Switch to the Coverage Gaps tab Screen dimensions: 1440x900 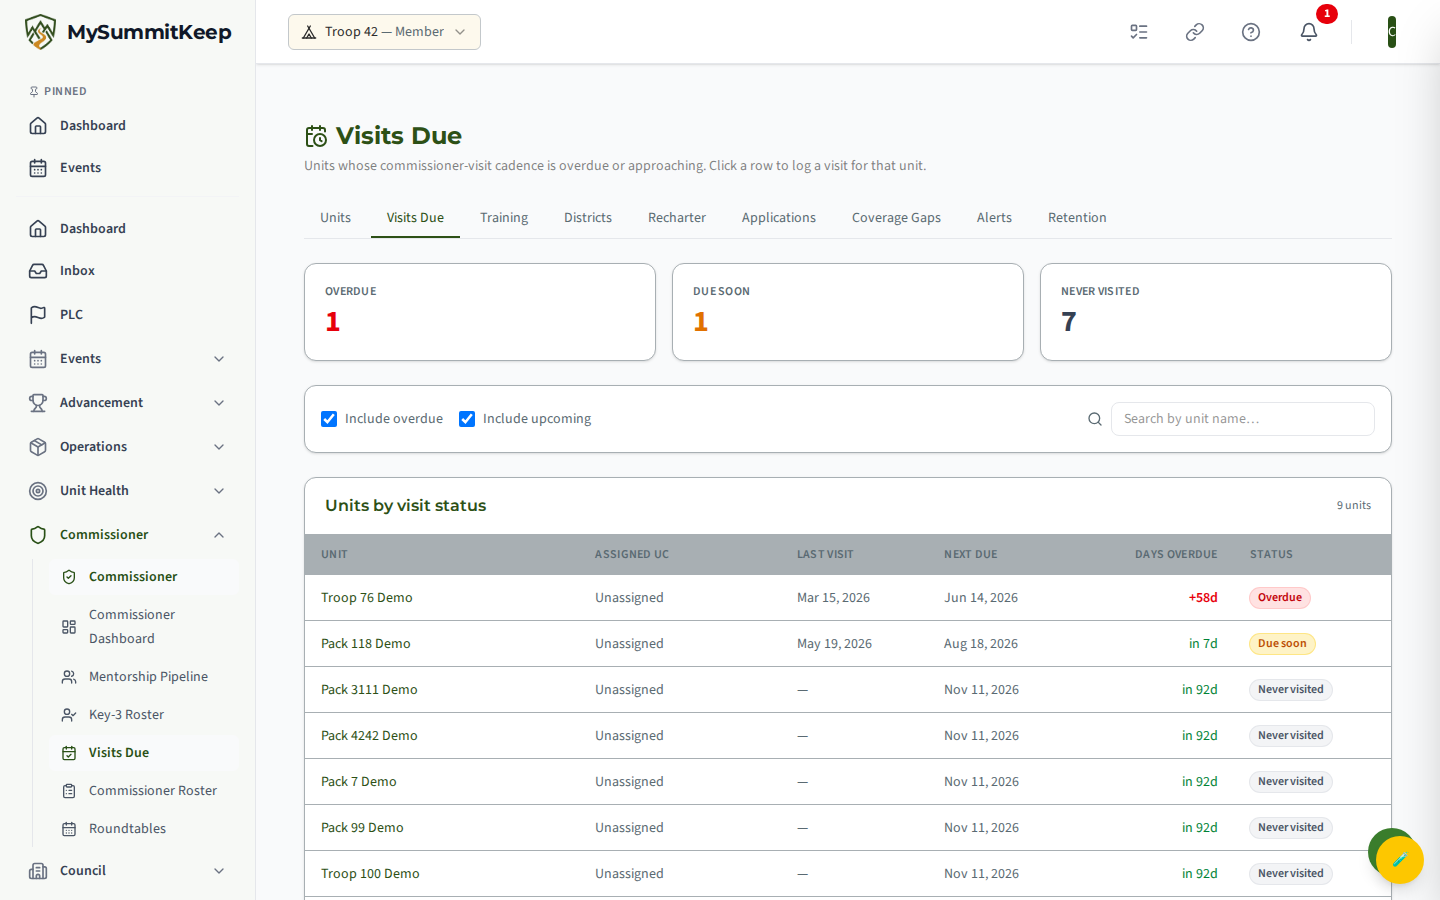click(x=896, y=218)
